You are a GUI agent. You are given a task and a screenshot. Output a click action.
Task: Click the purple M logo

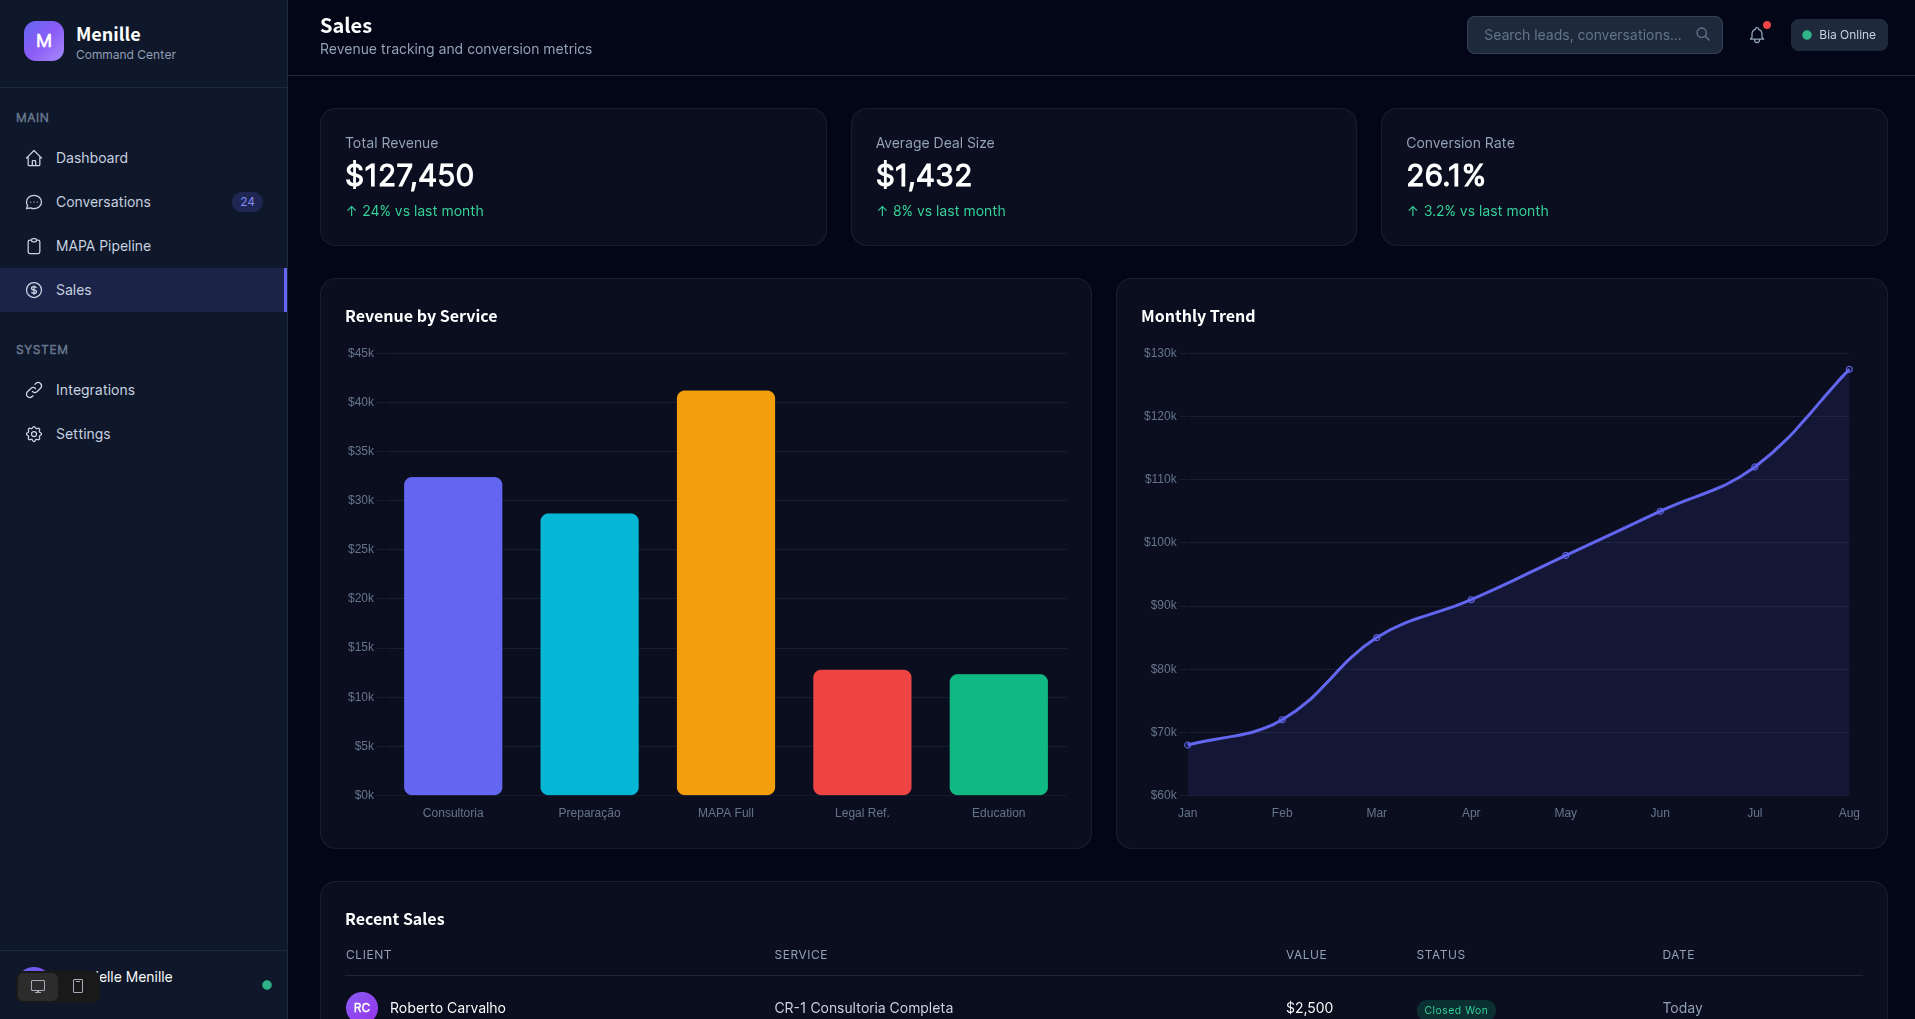pos(44,41)
